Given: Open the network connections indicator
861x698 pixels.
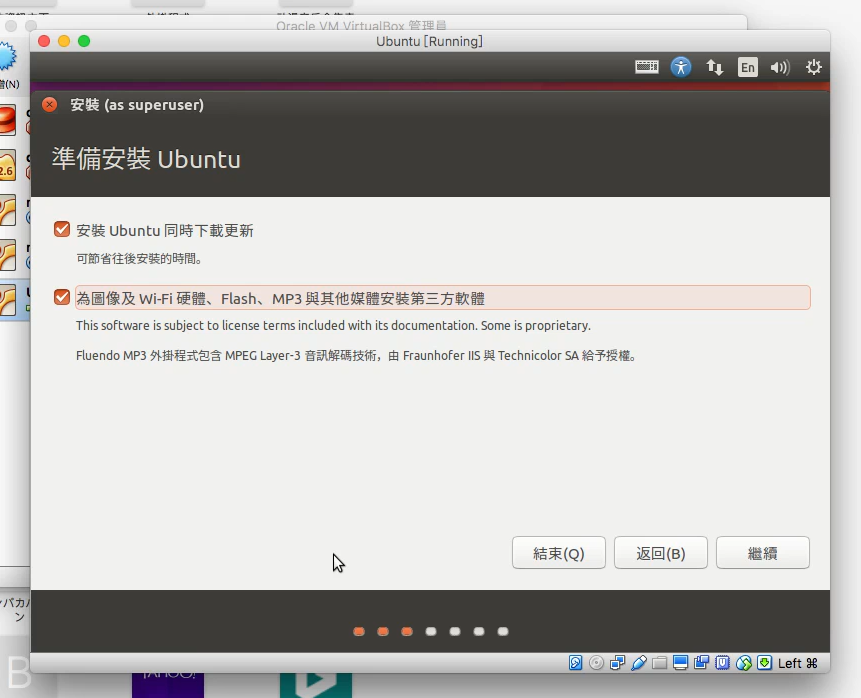Looking at the screenshot, I should pyautogui.click(x=714, y=67).
